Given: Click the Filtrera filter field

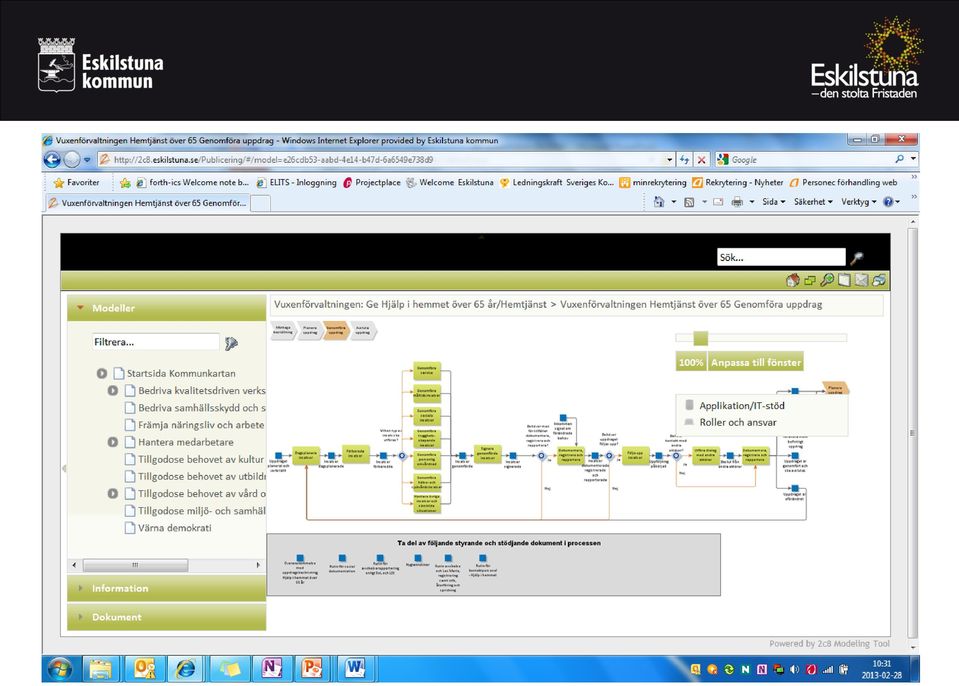Looking at the screenshot, I should [155, 342].
